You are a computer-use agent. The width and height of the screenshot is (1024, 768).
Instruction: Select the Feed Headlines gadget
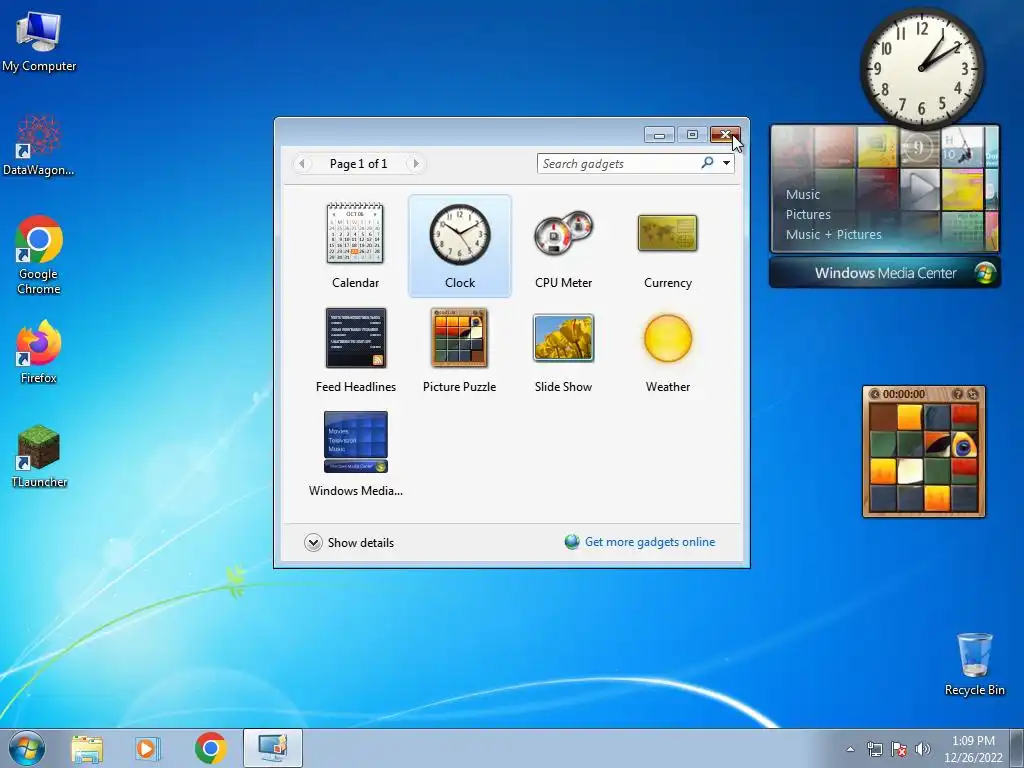tap(355, 349)
